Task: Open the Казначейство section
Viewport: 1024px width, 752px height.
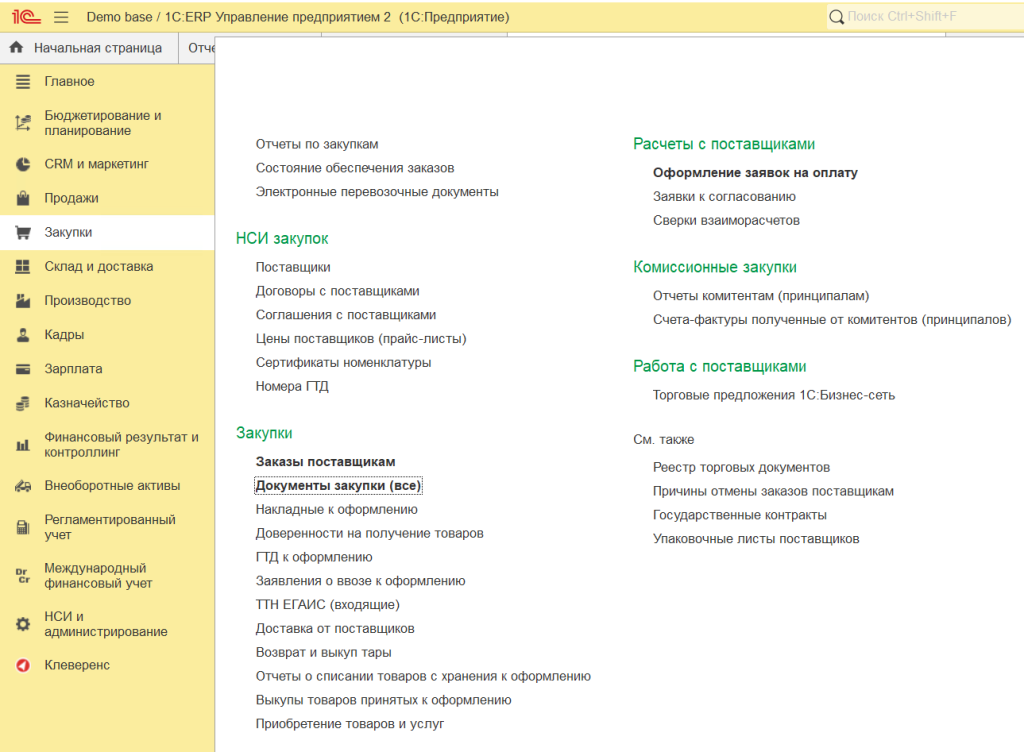Action: [x=107, y=403]
